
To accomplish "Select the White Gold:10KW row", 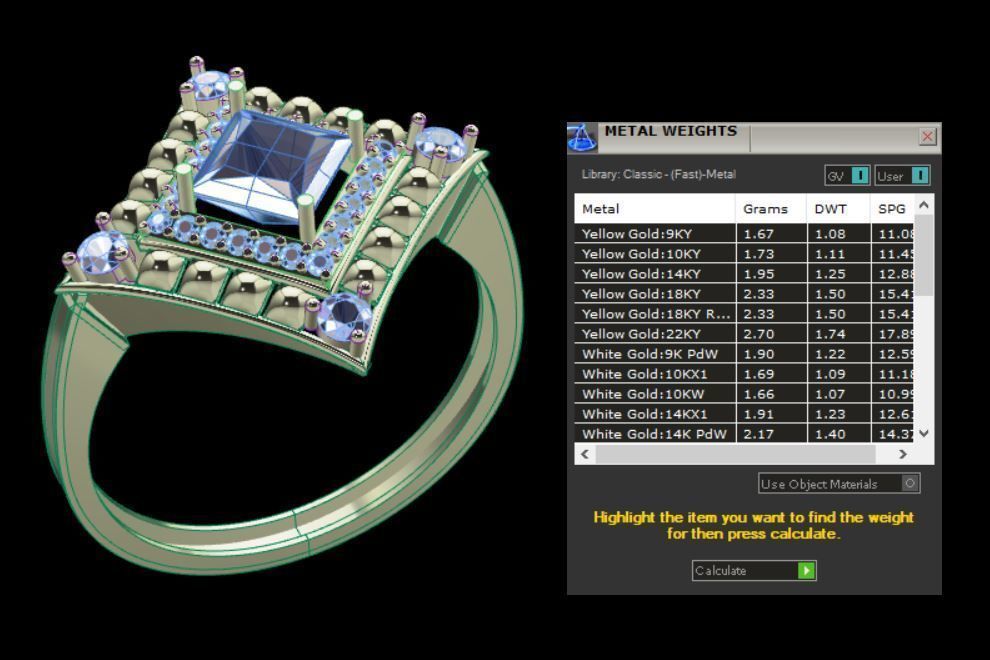I will tap(744, 394).
